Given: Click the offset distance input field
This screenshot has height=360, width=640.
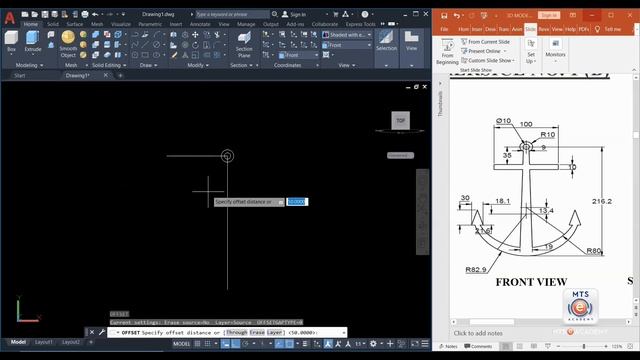Looking at the screenshot, I should 297,202.
